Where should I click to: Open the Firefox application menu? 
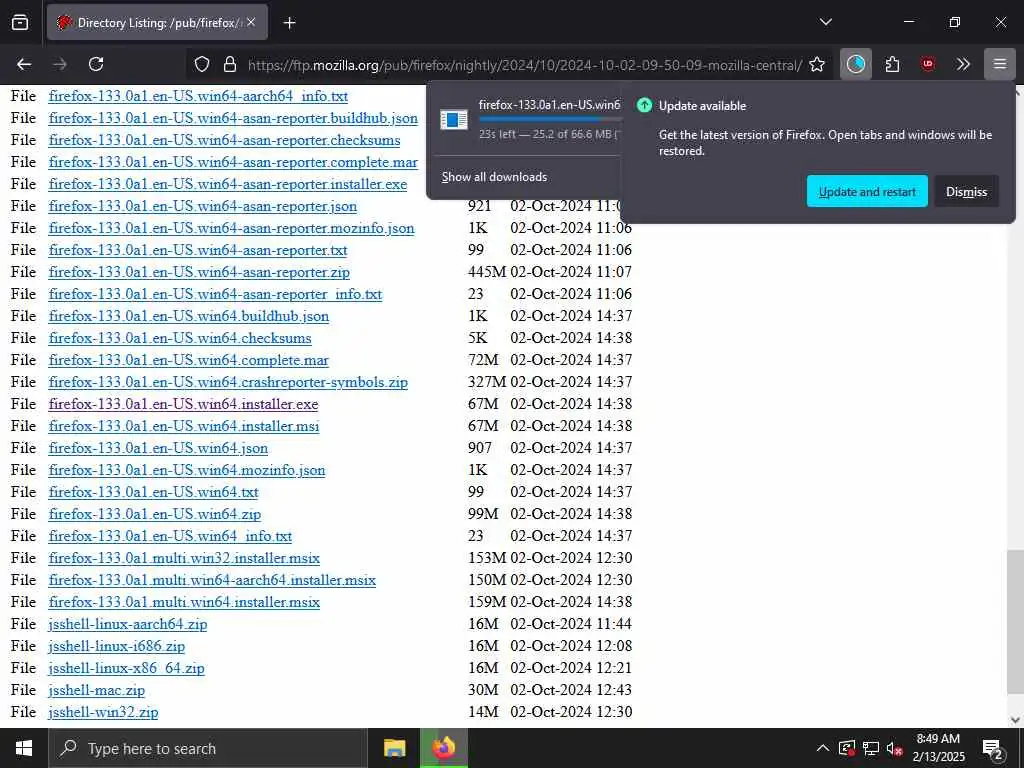1000,64
